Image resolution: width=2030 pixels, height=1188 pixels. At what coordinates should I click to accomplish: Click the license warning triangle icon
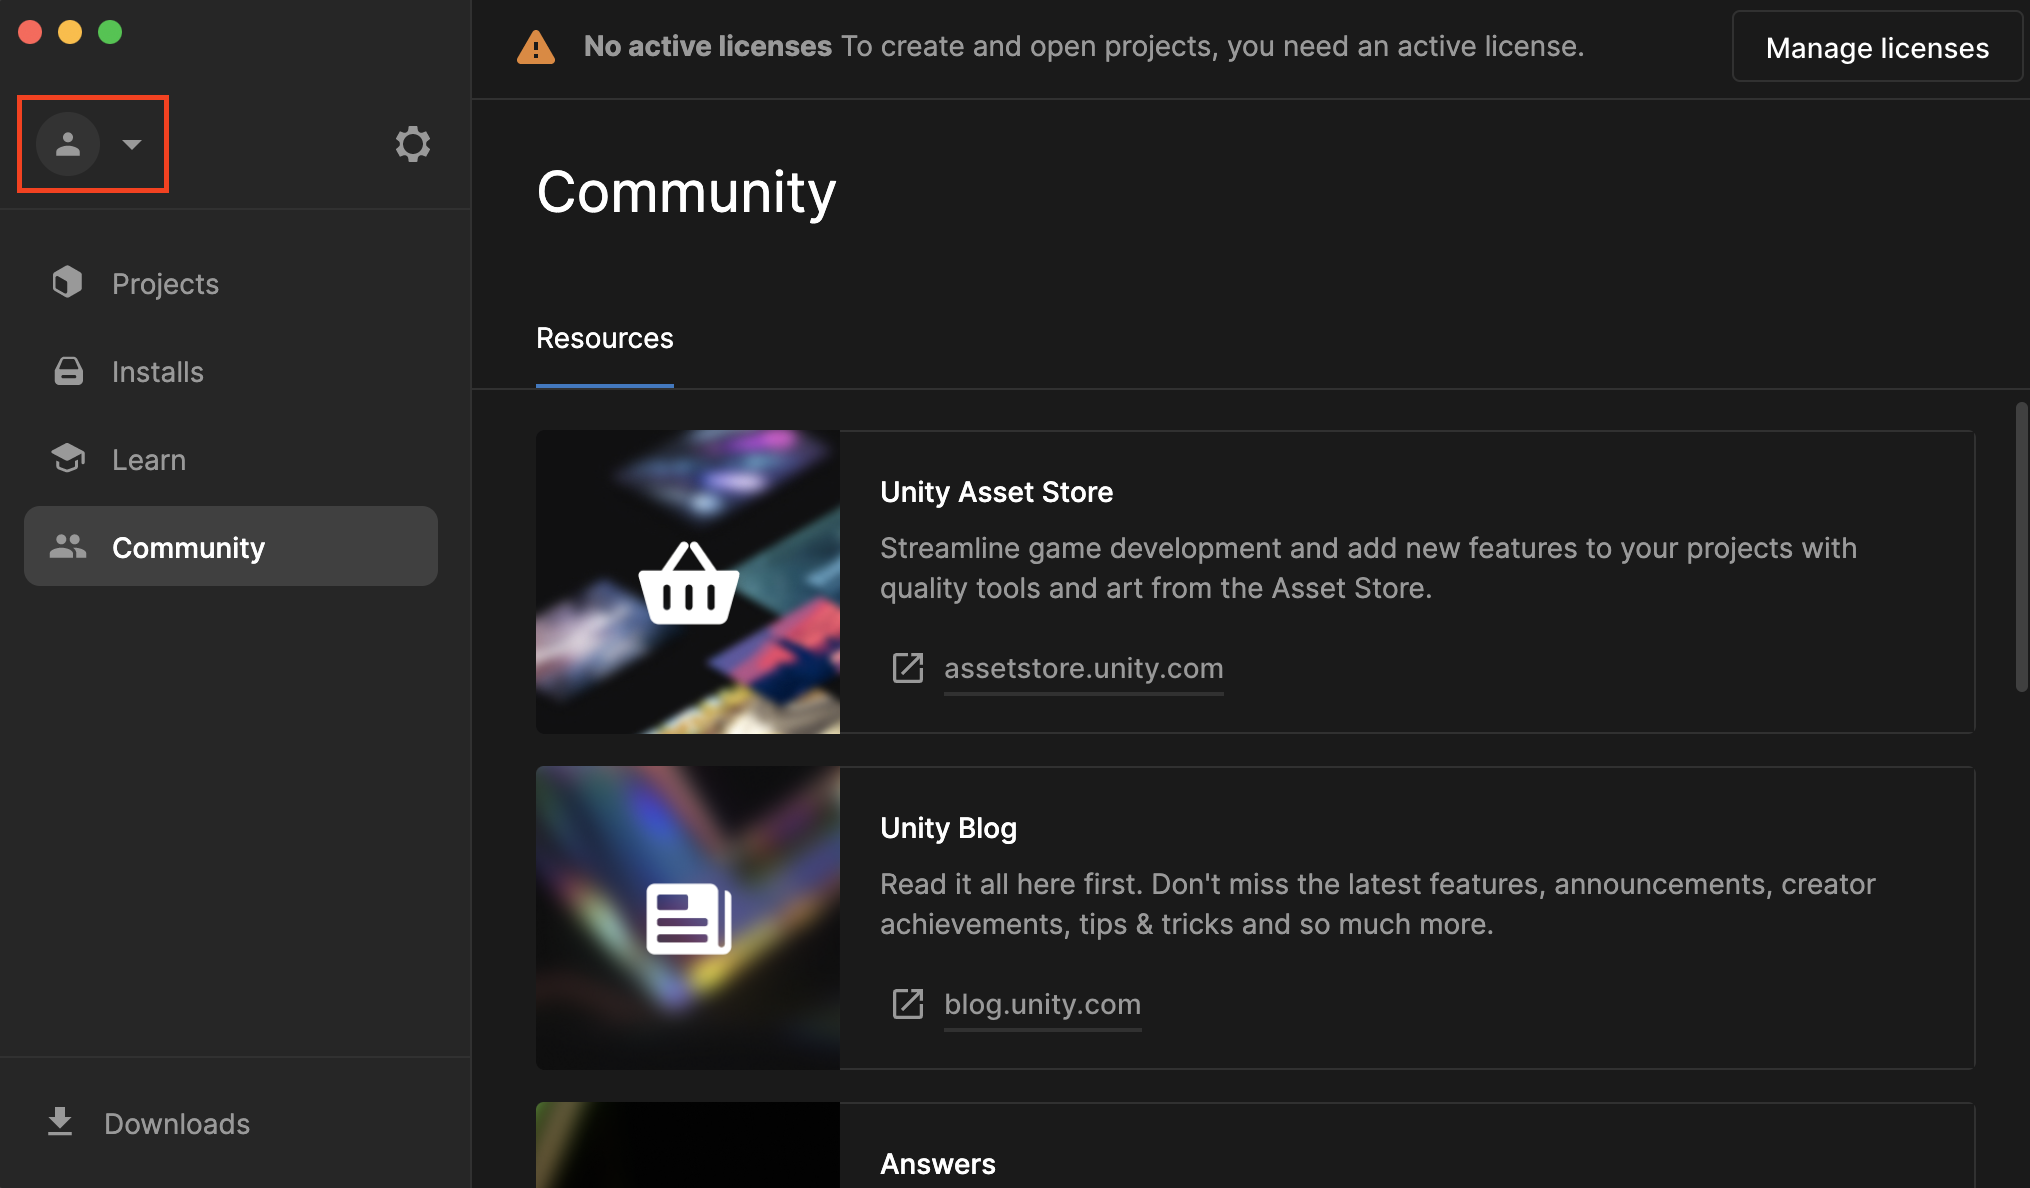pos(536,47)
